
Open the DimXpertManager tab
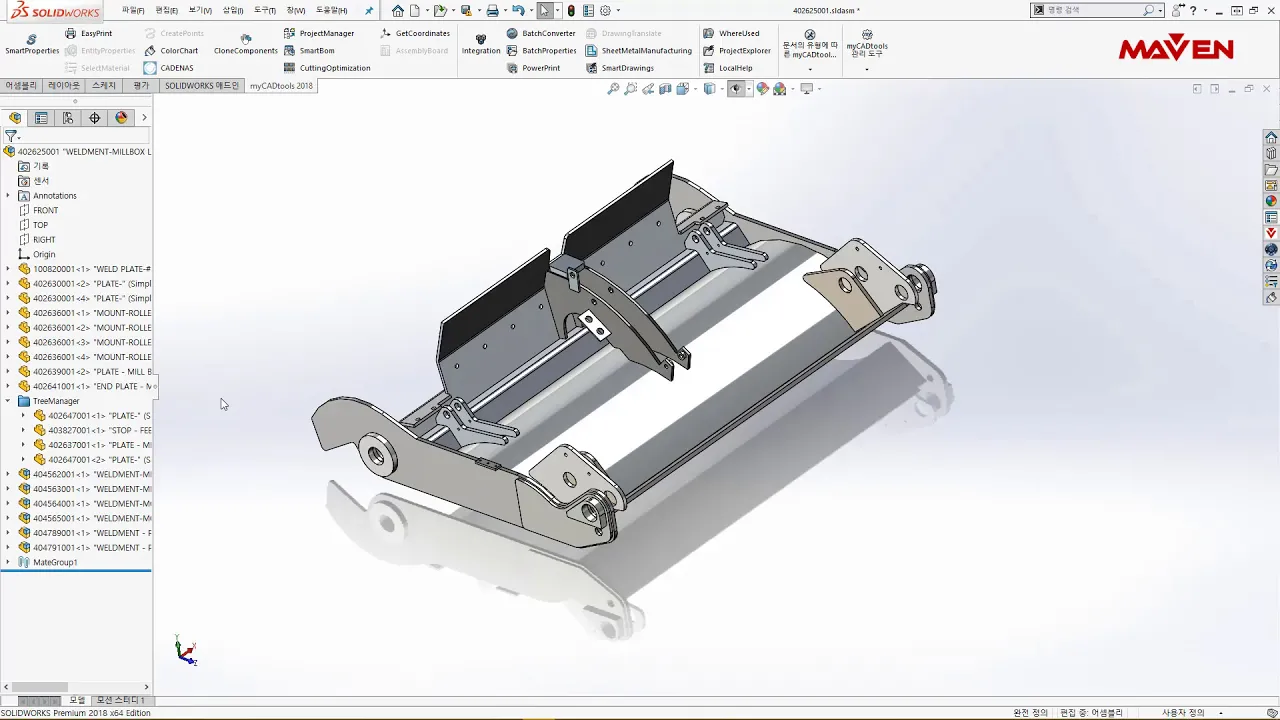pyautogui.click(x=95, y=118)
